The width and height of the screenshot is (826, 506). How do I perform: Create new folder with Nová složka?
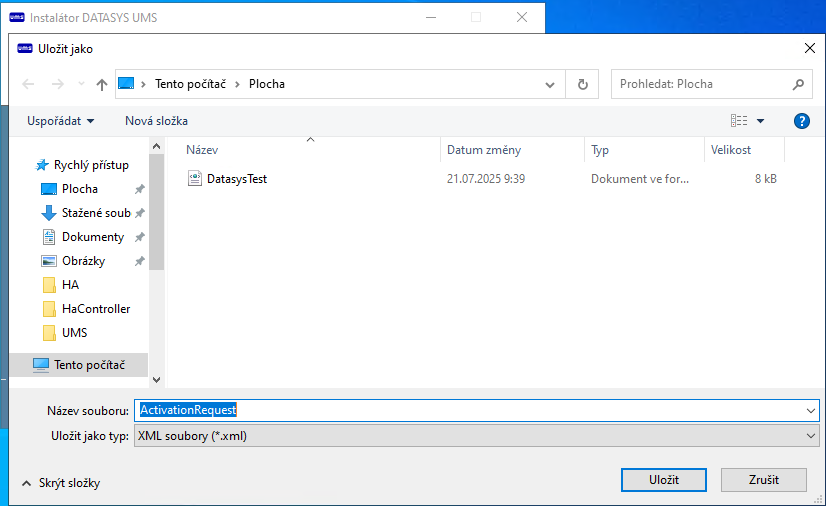(x=156, y=121)
